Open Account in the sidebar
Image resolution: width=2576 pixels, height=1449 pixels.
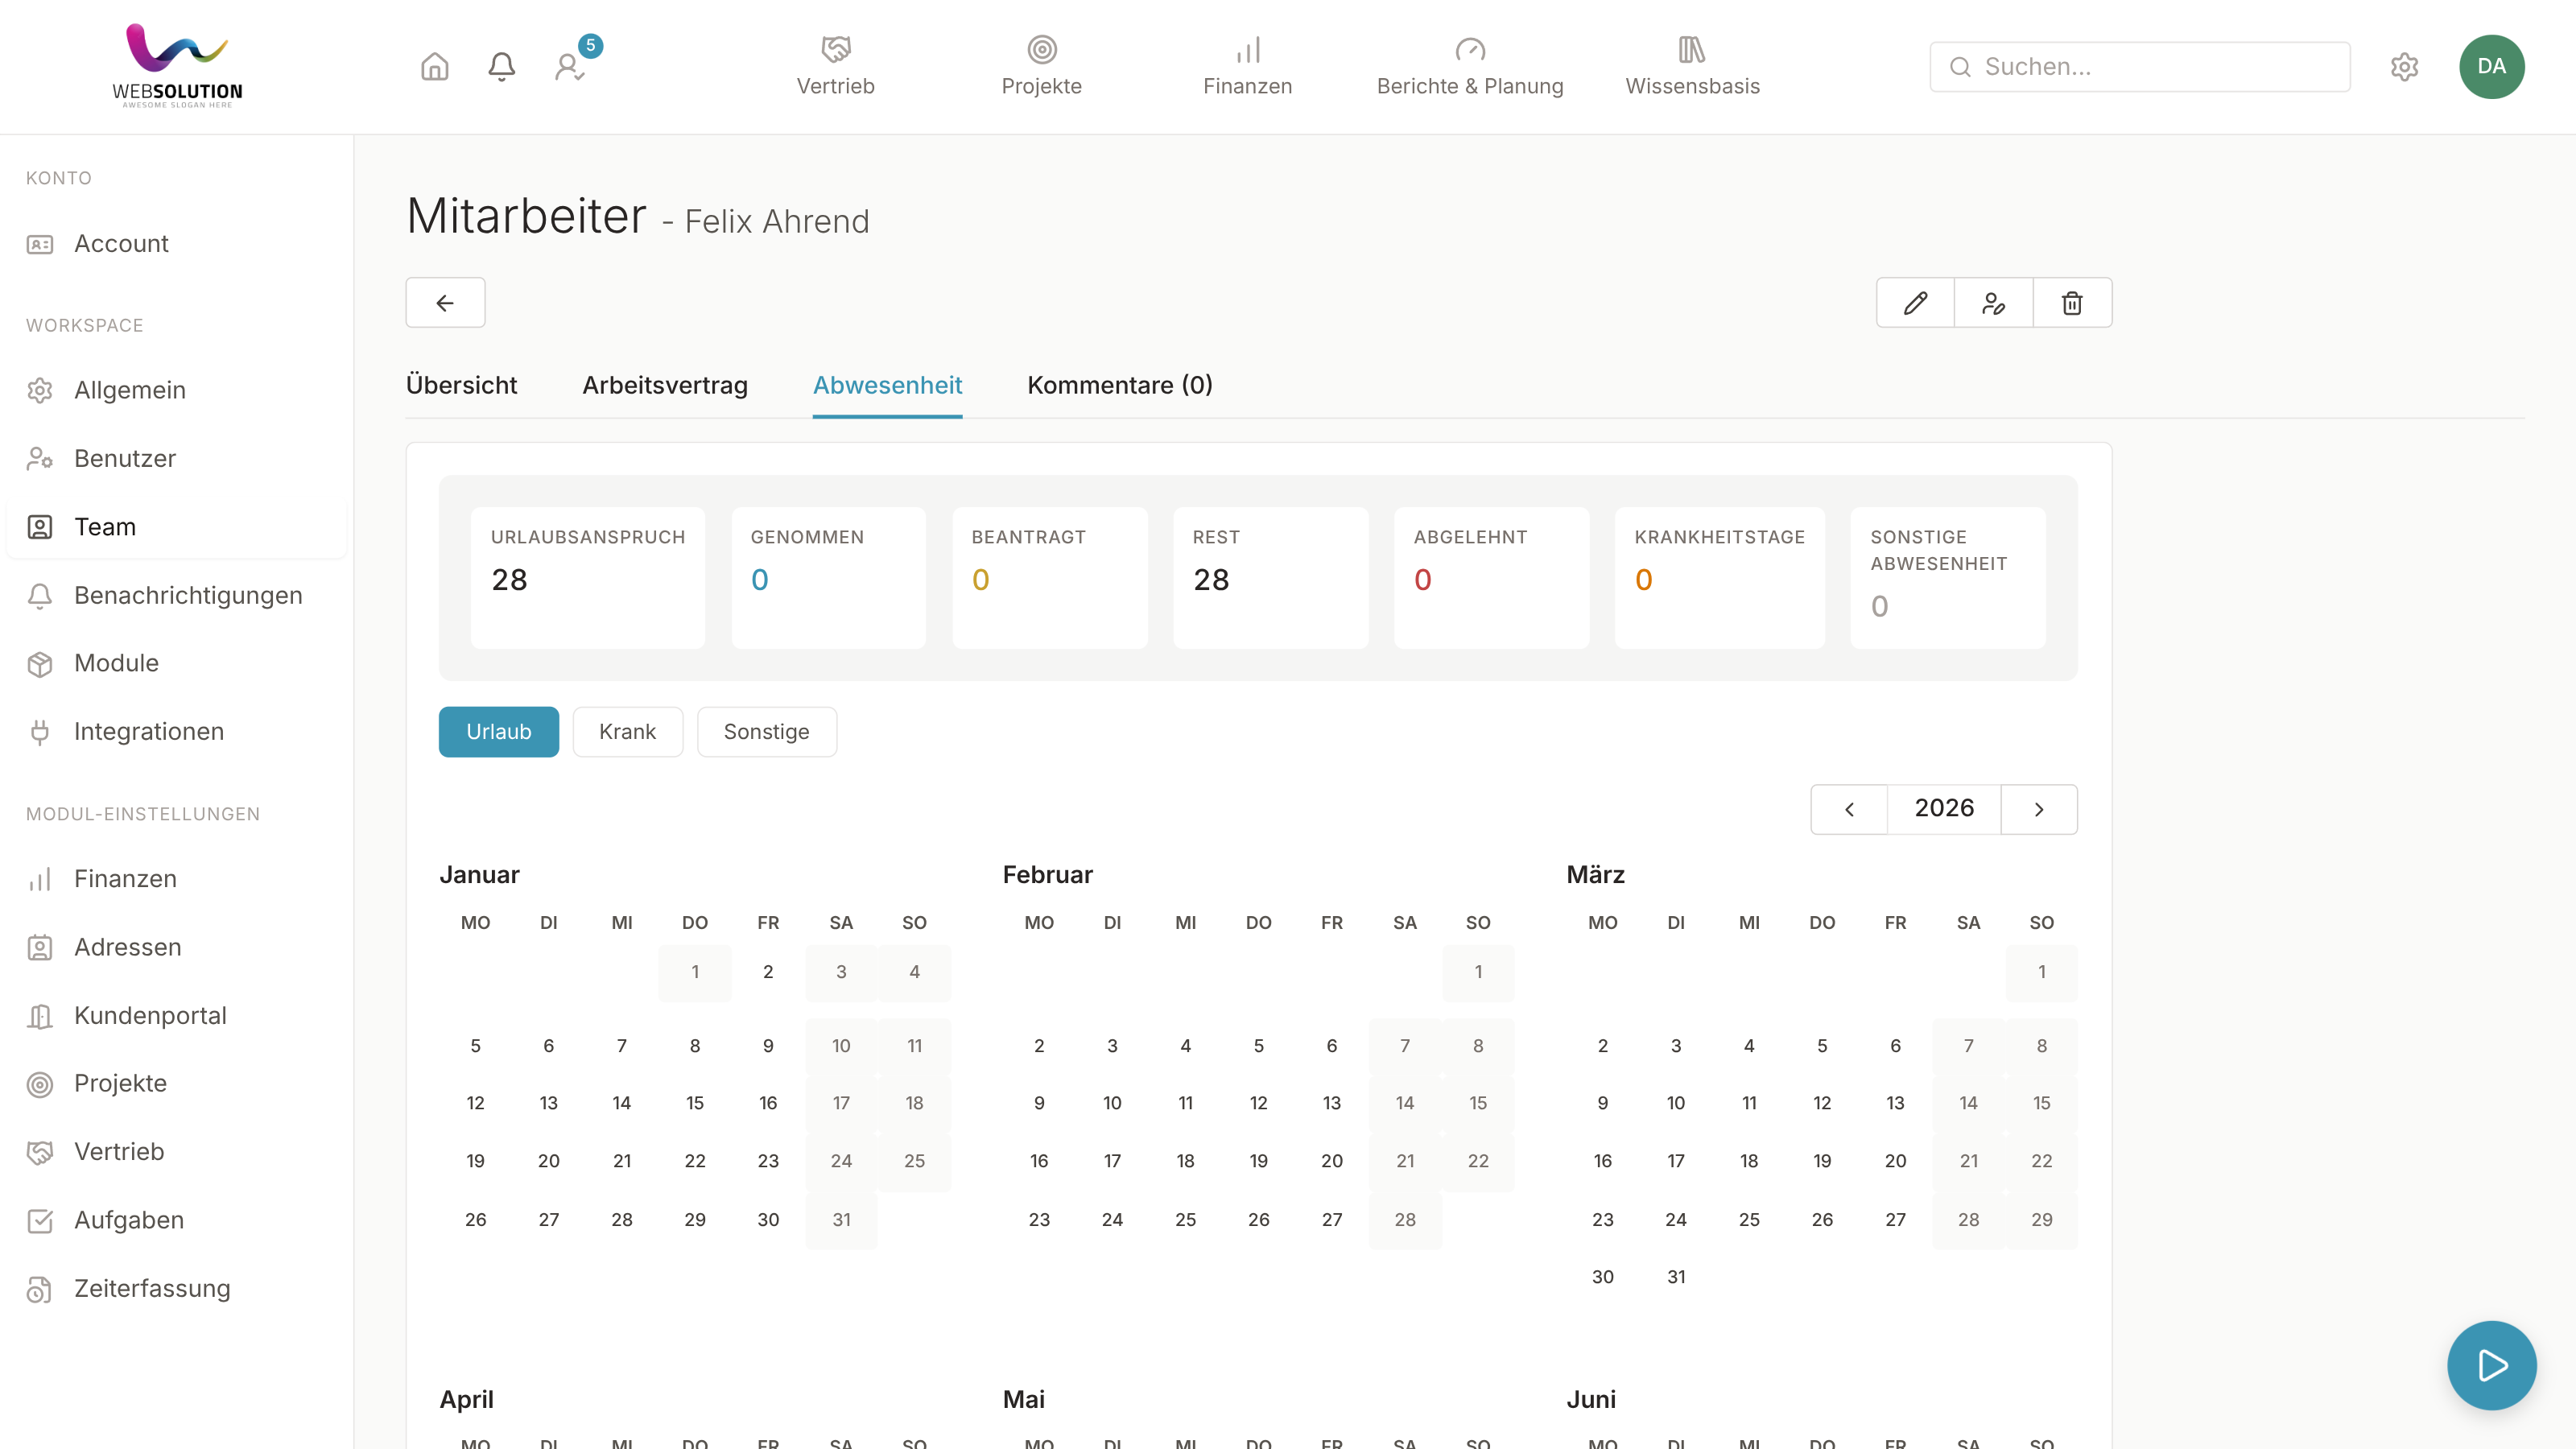click(x=176, y=244)
